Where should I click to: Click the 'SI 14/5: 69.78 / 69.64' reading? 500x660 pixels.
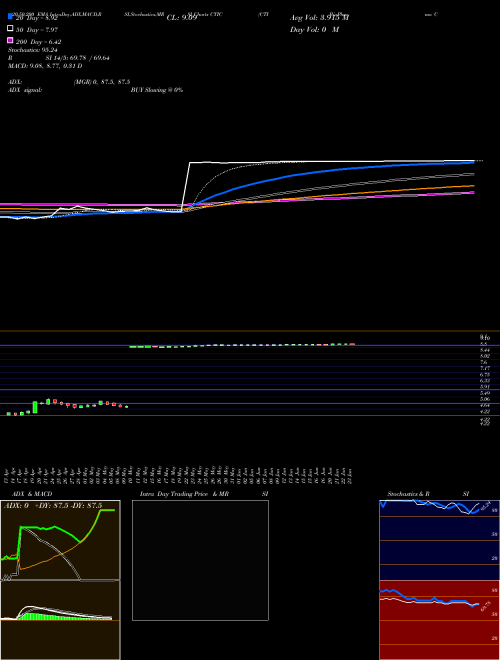78,58
